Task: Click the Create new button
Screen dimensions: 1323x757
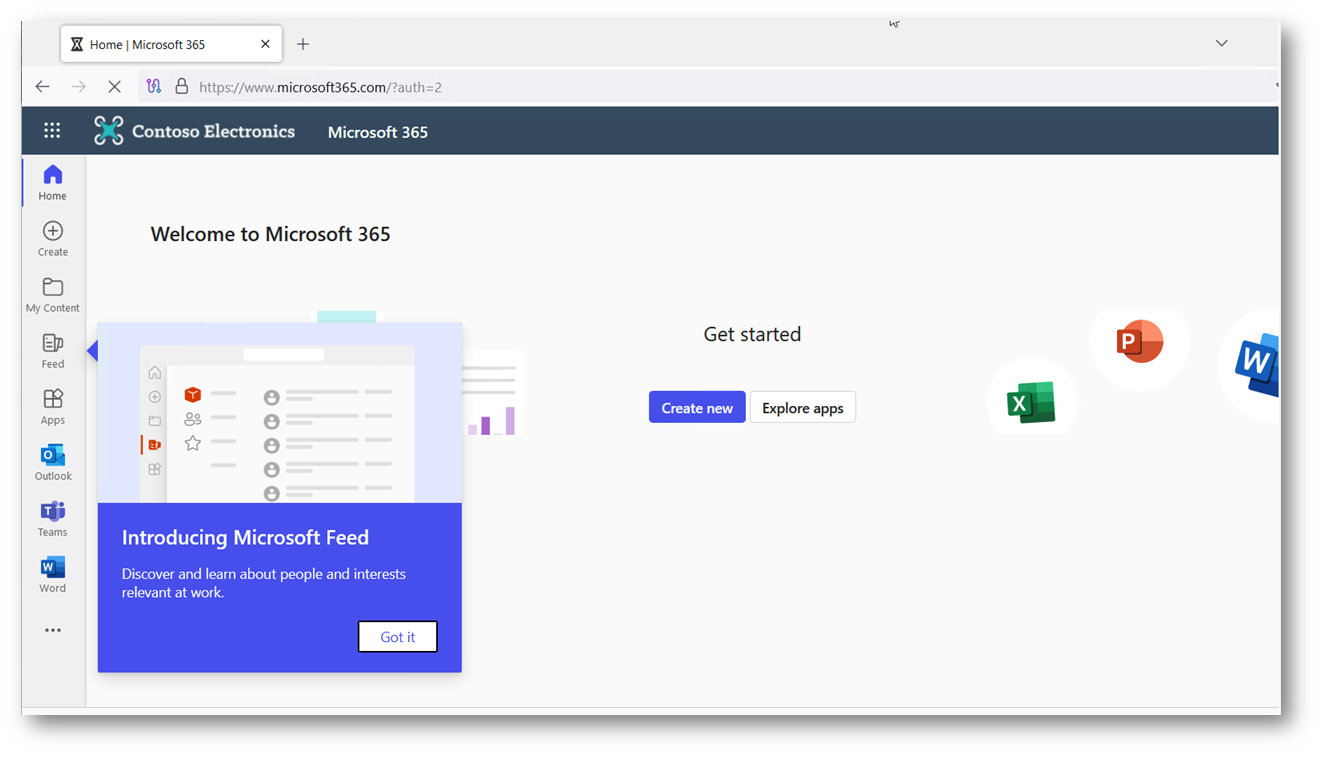Action: coord(697,407)
